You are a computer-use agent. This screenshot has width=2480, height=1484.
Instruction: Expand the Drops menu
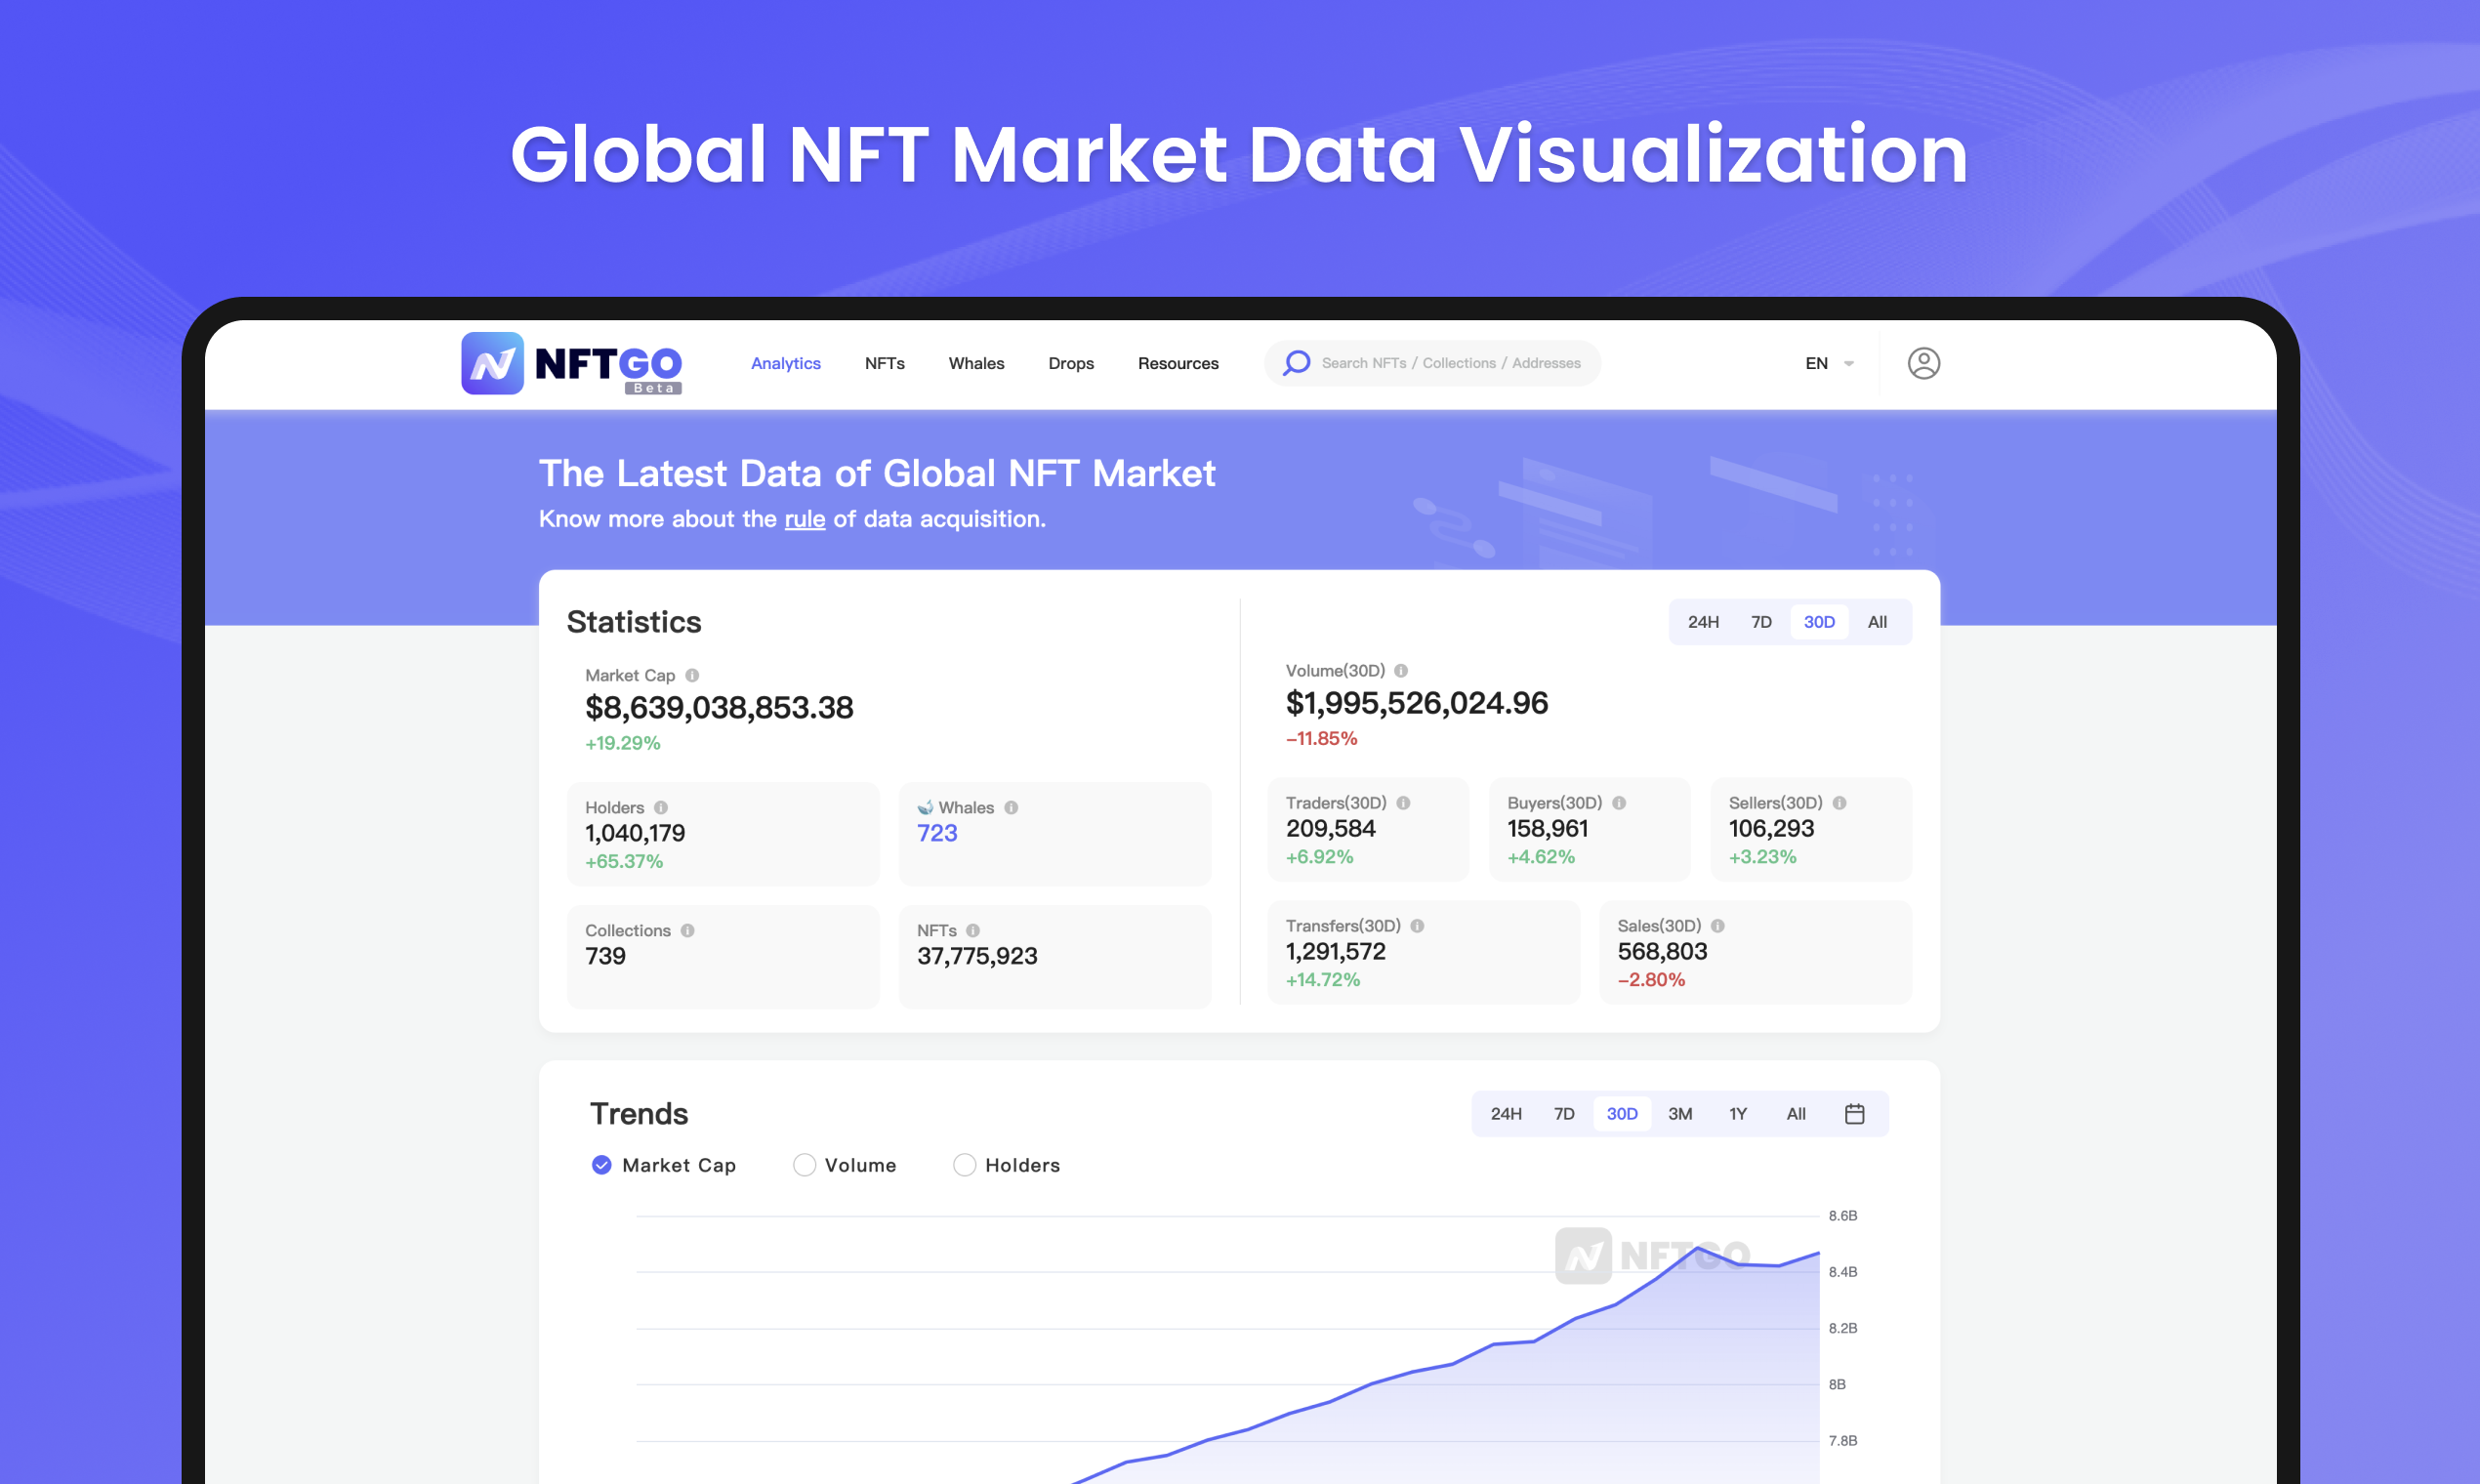click(1070, 363)
